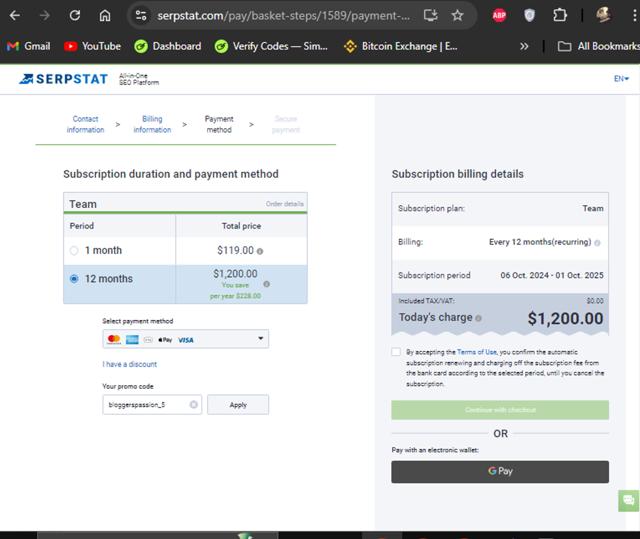Open the ABP Adblock Plus extension
The height and width of the screenshot is (539, 640).
pyautogui.click(x=499, y=16)
